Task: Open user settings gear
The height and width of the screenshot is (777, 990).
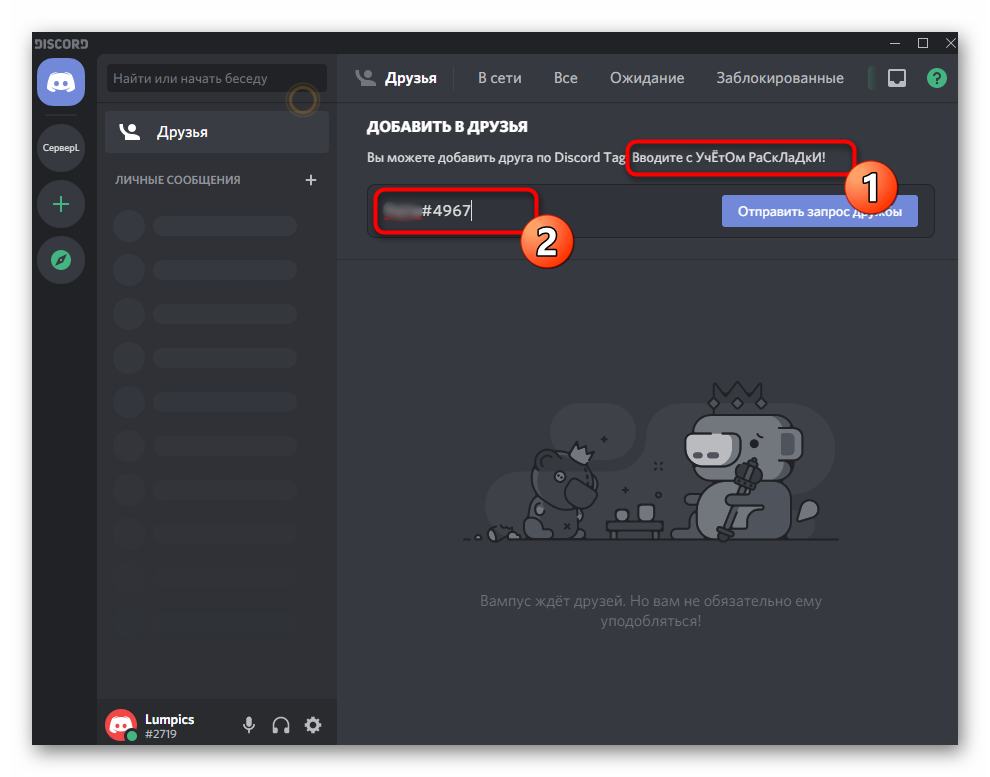Action: click(313, 725)
